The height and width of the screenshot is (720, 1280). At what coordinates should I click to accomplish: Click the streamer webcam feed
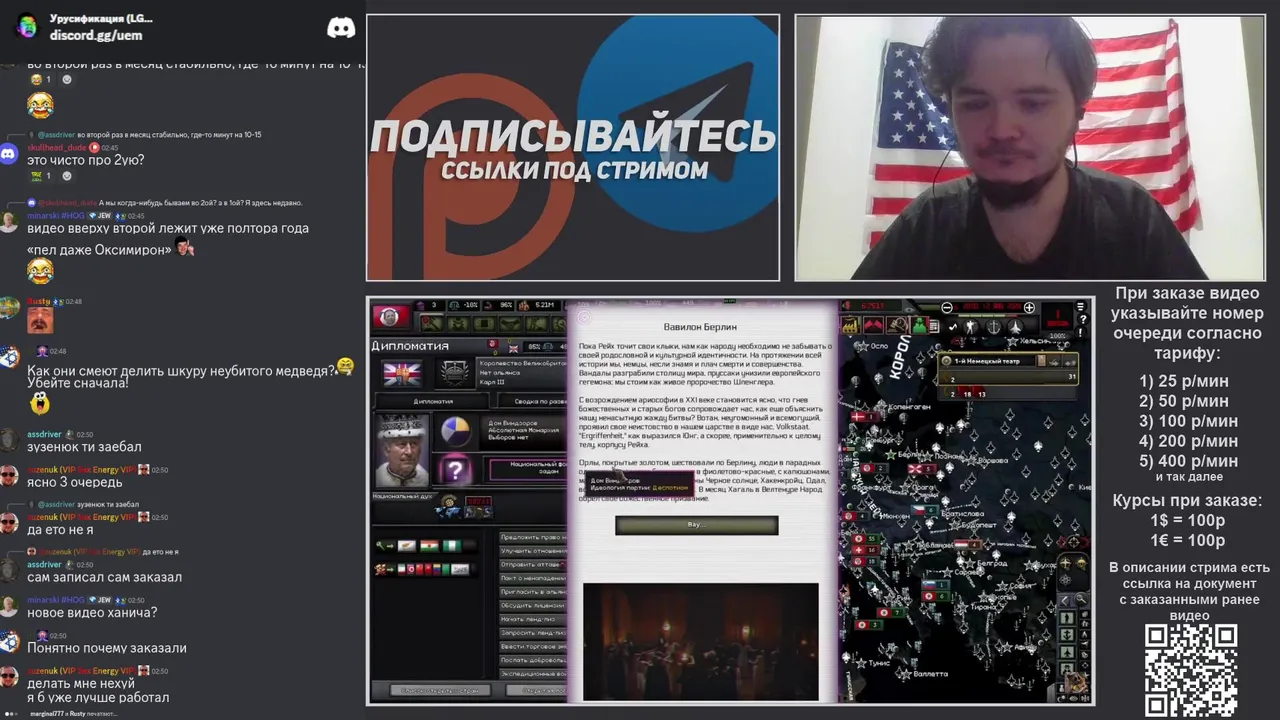click(1029, 148)
